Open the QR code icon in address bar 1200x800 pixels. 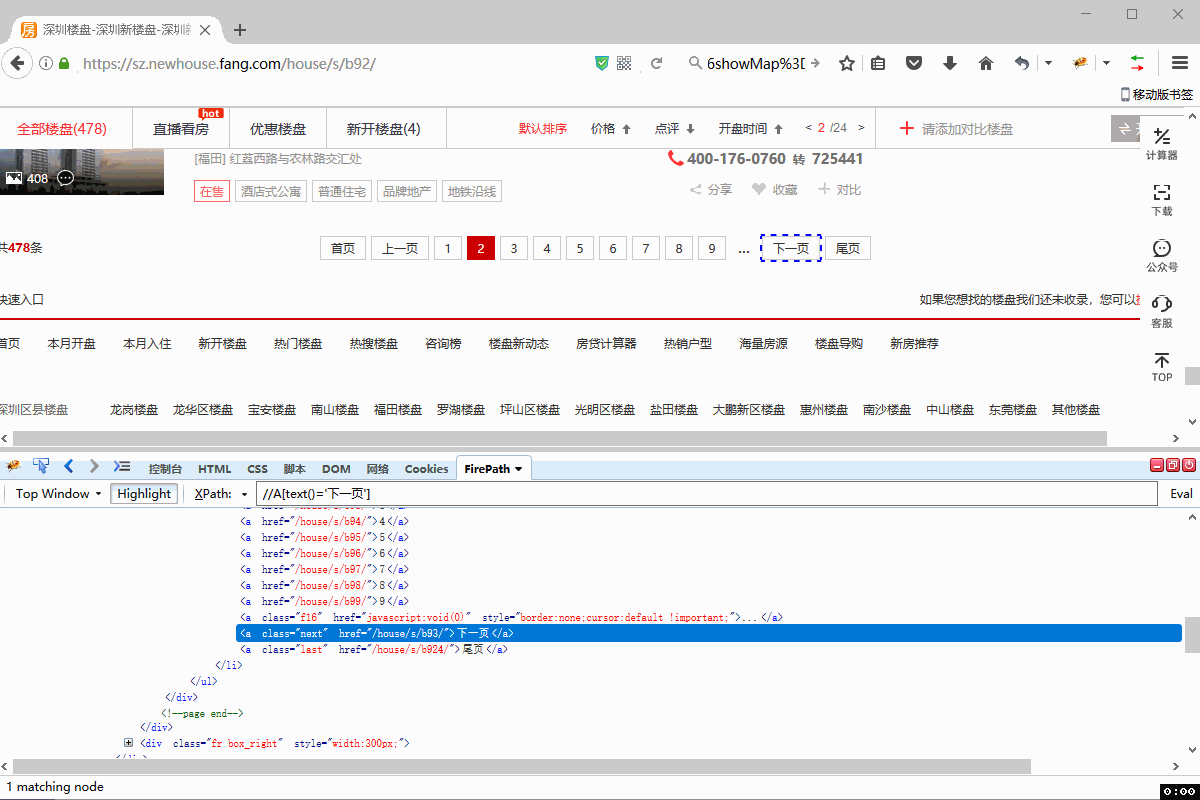[x=625, y=63]
